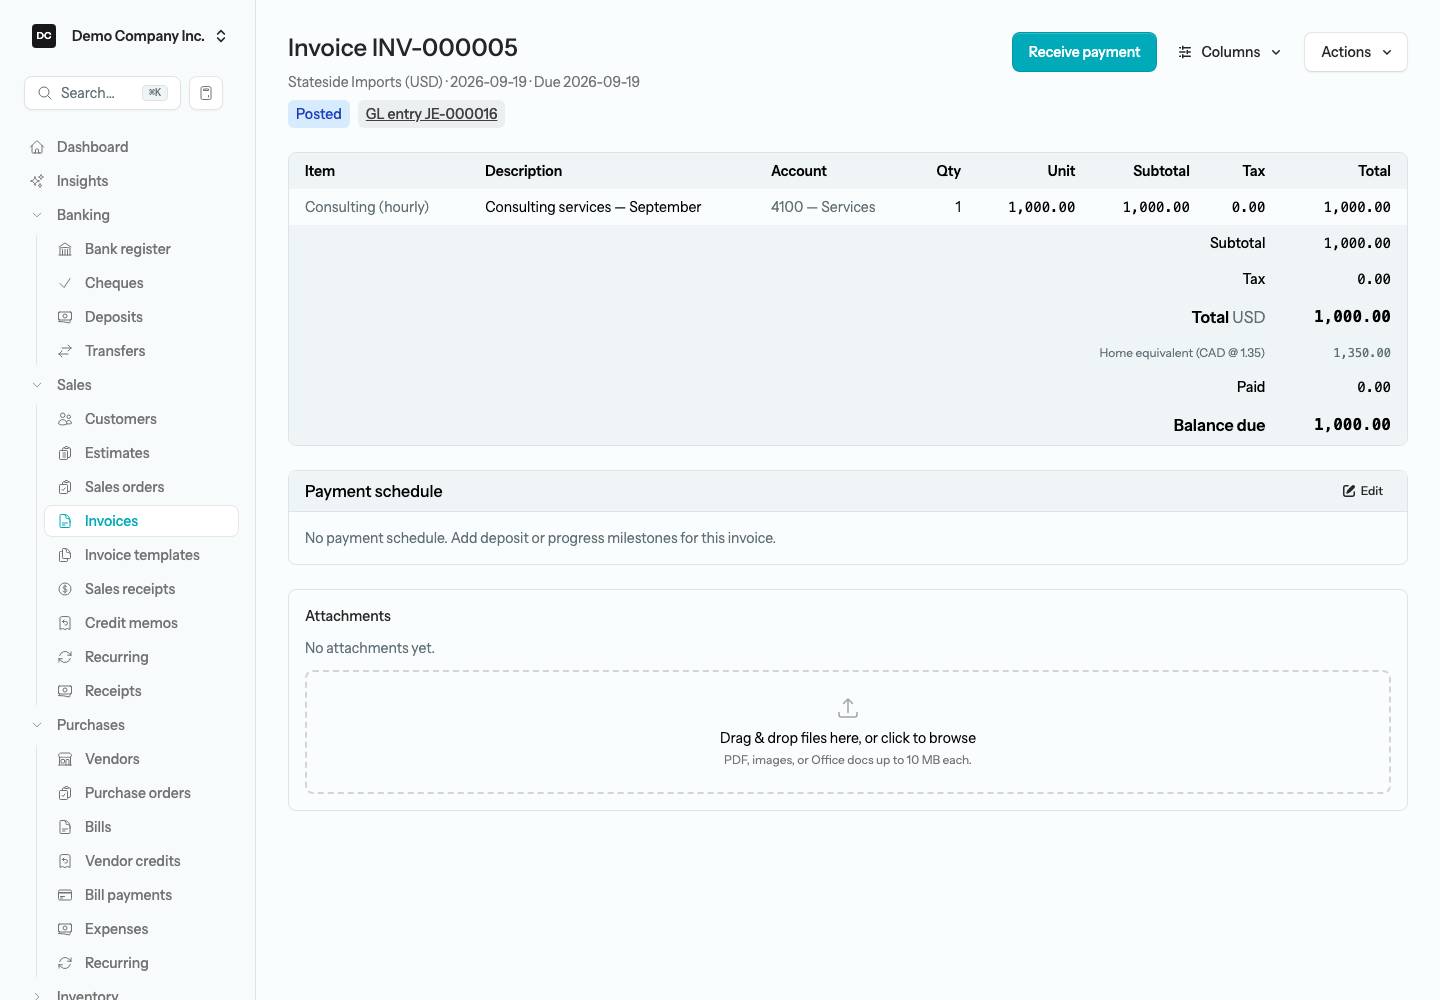
Task: Open Recurring under the Sales section
Action: click(141, 657)
